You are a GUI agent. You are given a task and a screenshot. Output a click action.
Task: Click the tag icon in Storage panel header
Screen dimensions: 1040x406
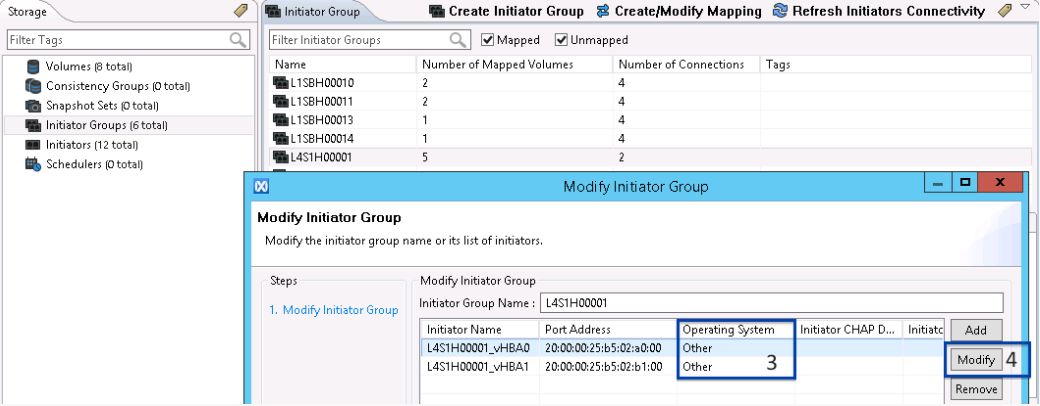(240, 11)
